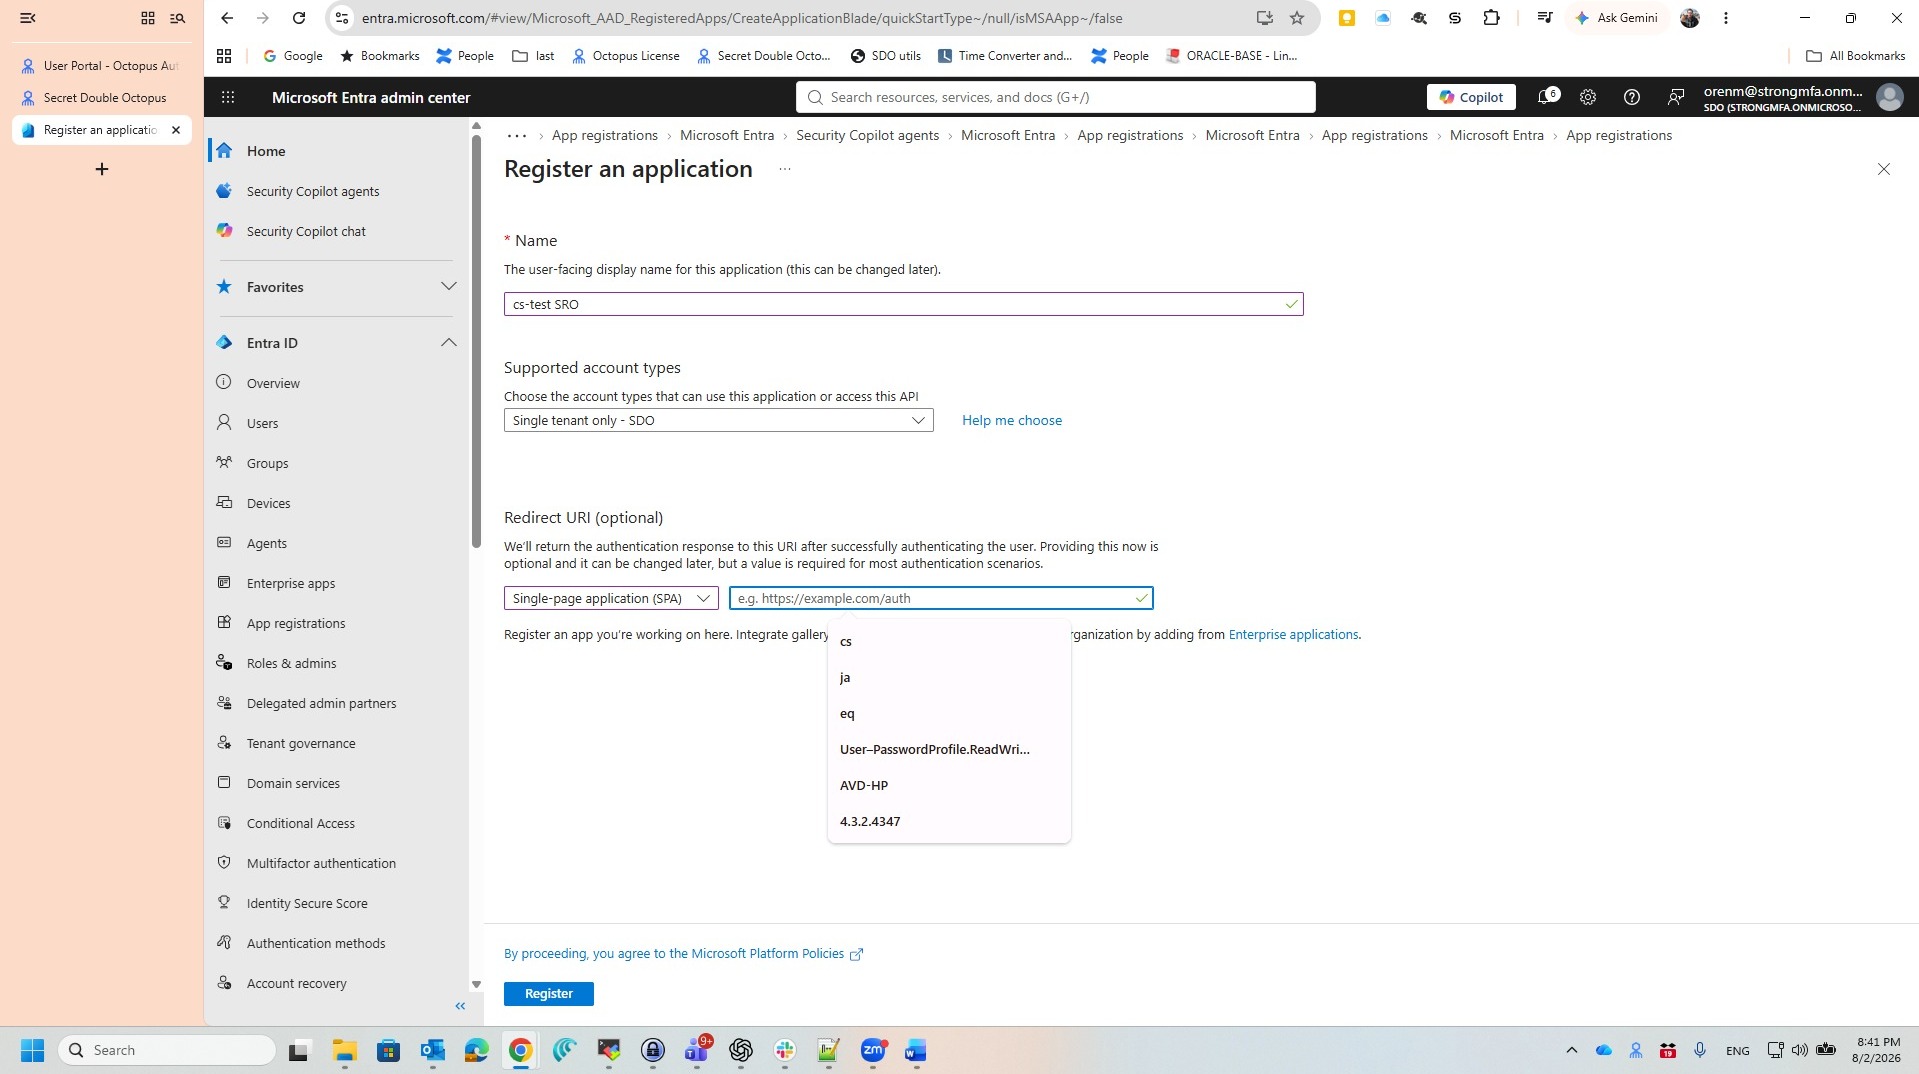The image size is (1919, 1074).
Task: Select the App registrations sidebar icon
Action: (x=224, y=622)
